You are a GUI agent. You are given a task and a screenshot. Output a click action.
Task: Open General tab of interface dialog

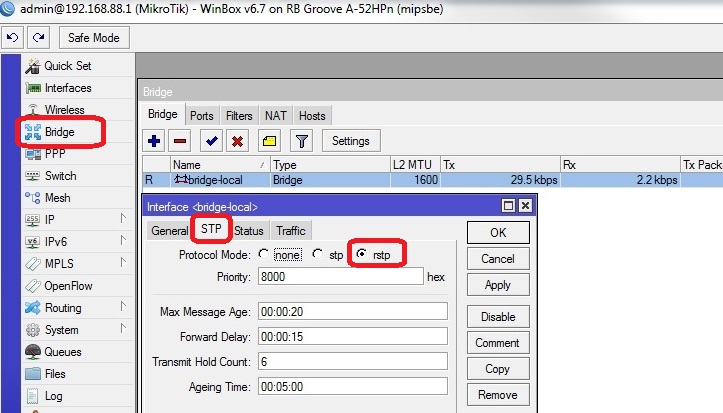click(170, 230)
